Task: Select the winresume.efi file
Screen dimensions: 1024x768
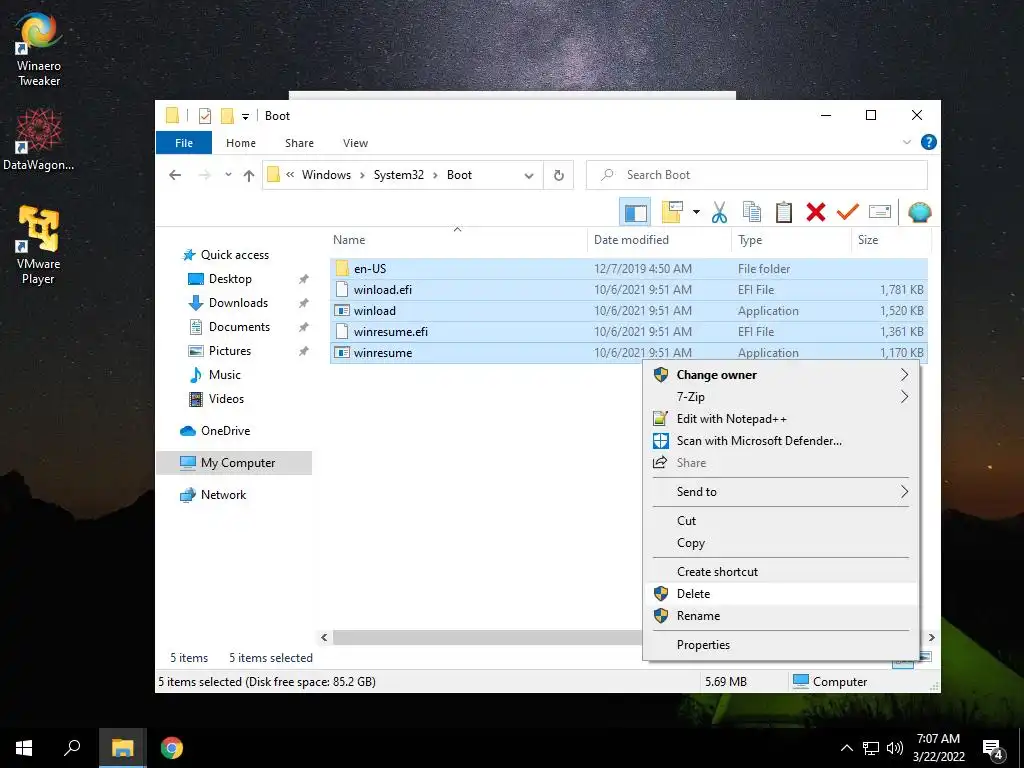Action: 628,332
